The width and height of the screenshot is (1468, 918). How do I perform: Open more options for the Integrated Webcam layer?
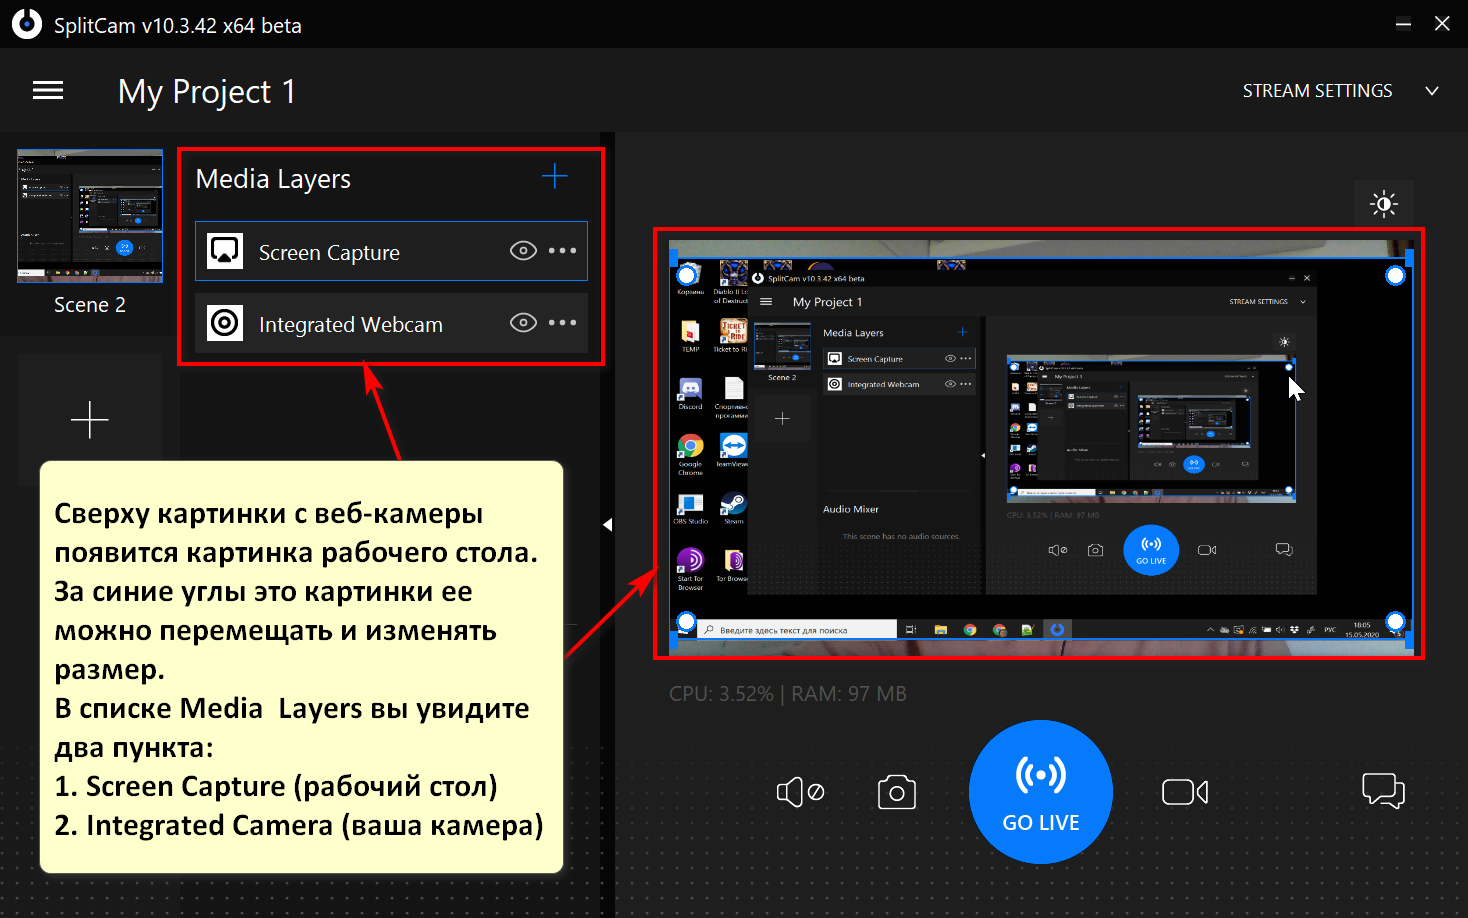562,323
